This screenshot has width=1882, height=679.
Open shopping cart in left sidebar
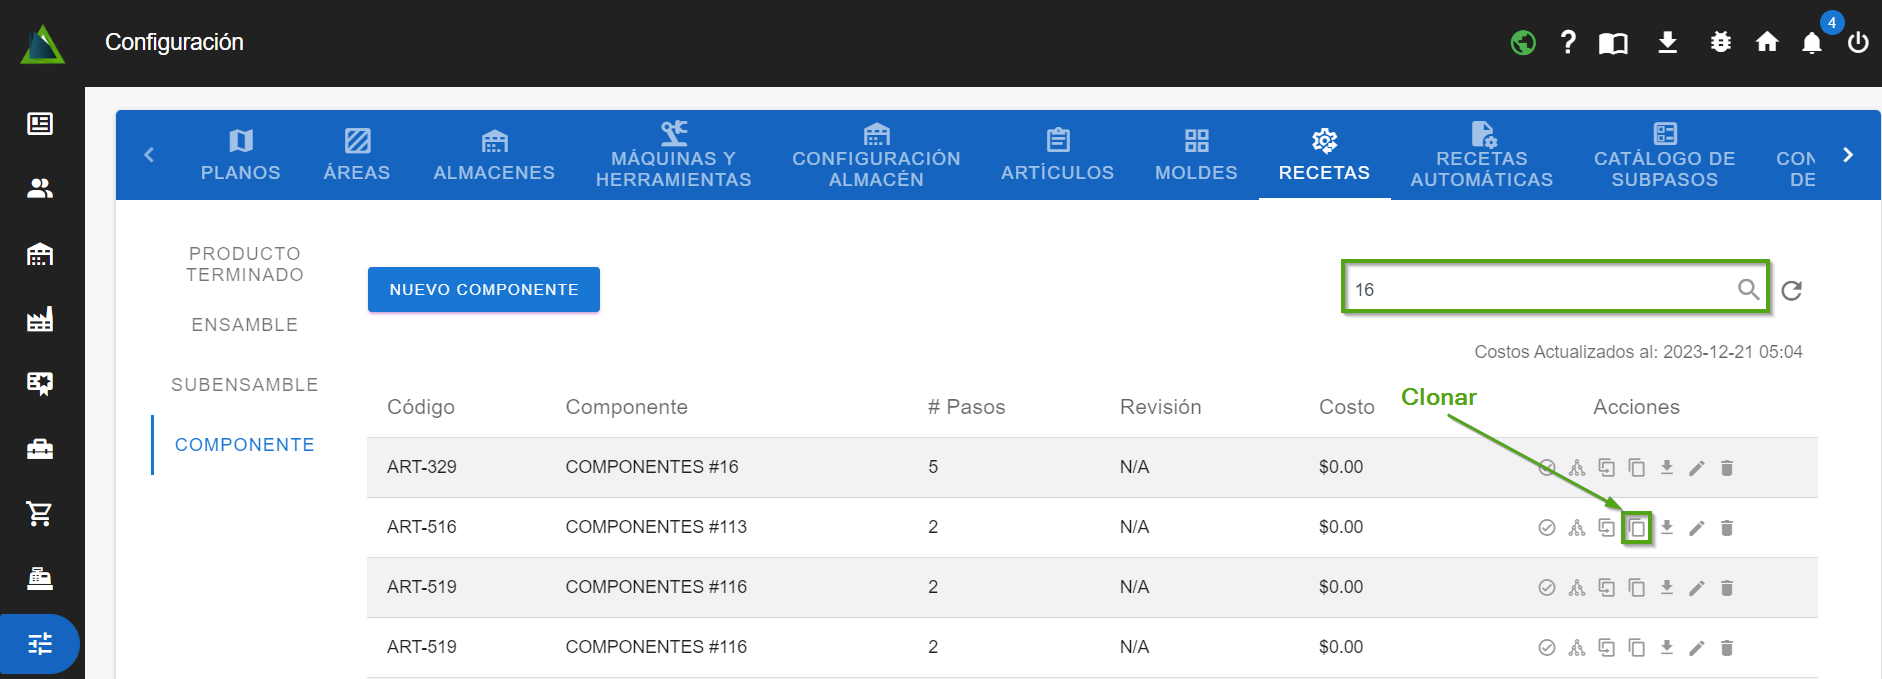(40, 514)
